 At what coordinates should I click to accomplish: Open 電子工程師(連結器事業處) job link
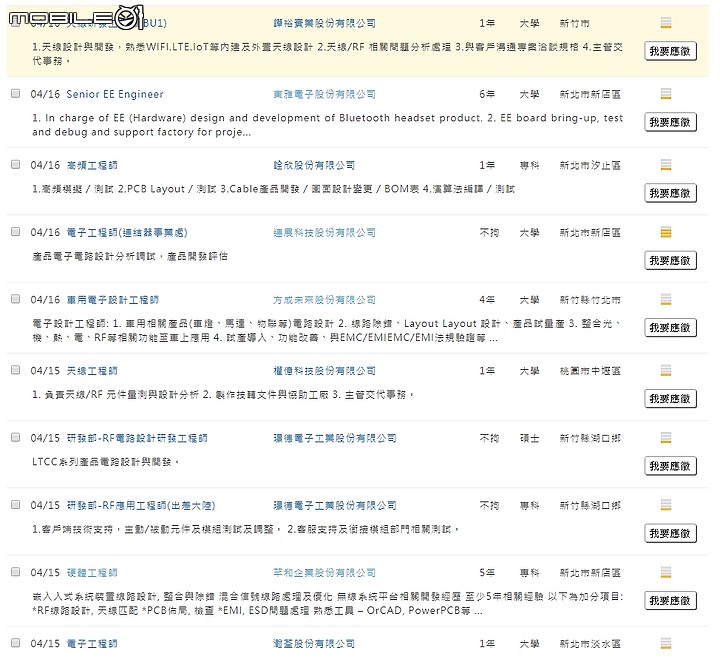[x=127, y=232]
